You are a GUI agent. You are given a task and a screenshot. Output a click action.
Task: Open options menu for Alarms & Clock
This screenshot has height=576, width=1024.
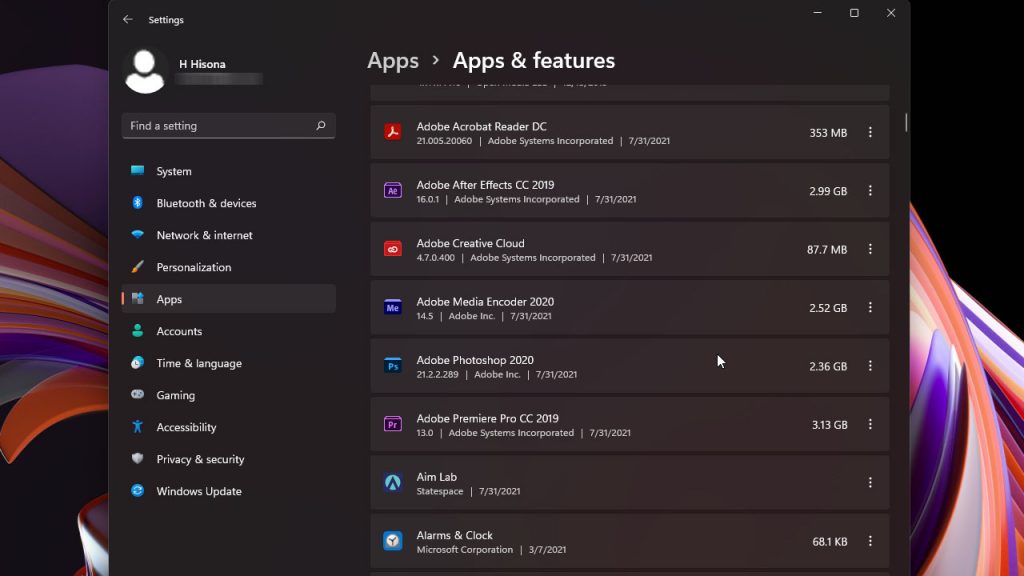click(870, 541)
